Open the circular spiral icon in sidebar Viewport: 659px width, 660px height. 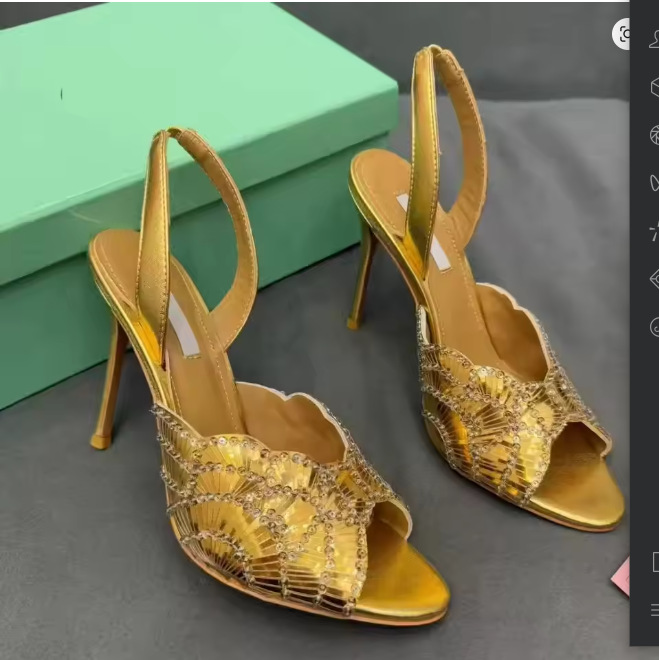click(x=654, y=327)
